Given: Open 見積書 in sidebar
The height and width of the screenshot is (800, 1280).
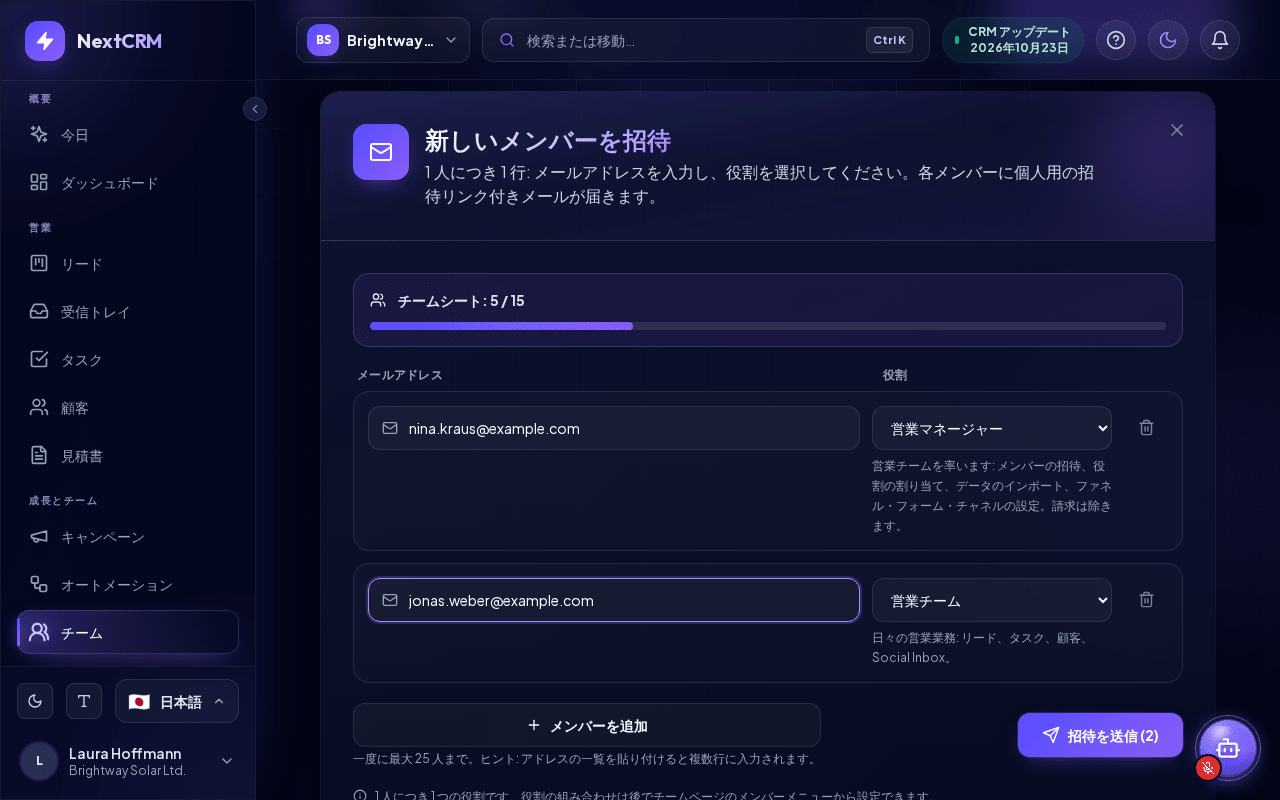Looking at the screenshot, I should 128,456.
